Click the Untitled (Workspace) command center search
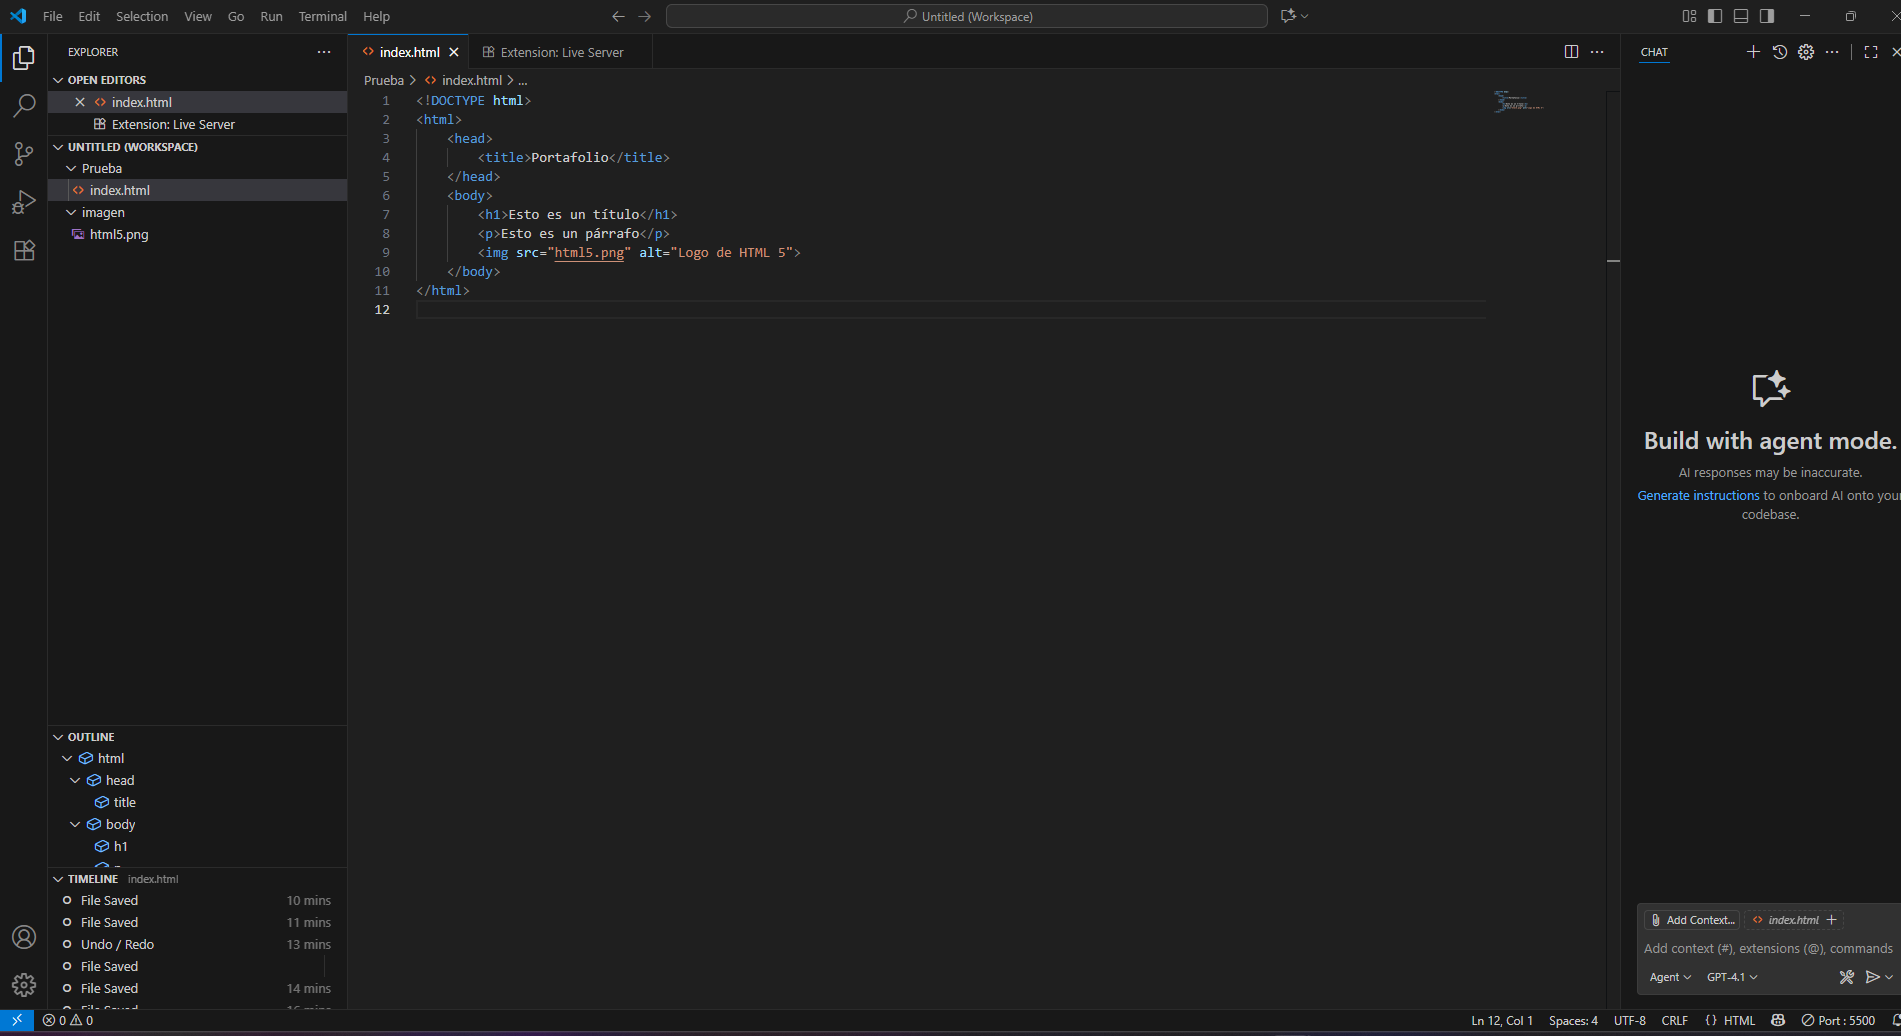Viewport: 1901px width, 1036px height. tap(967, 16)
